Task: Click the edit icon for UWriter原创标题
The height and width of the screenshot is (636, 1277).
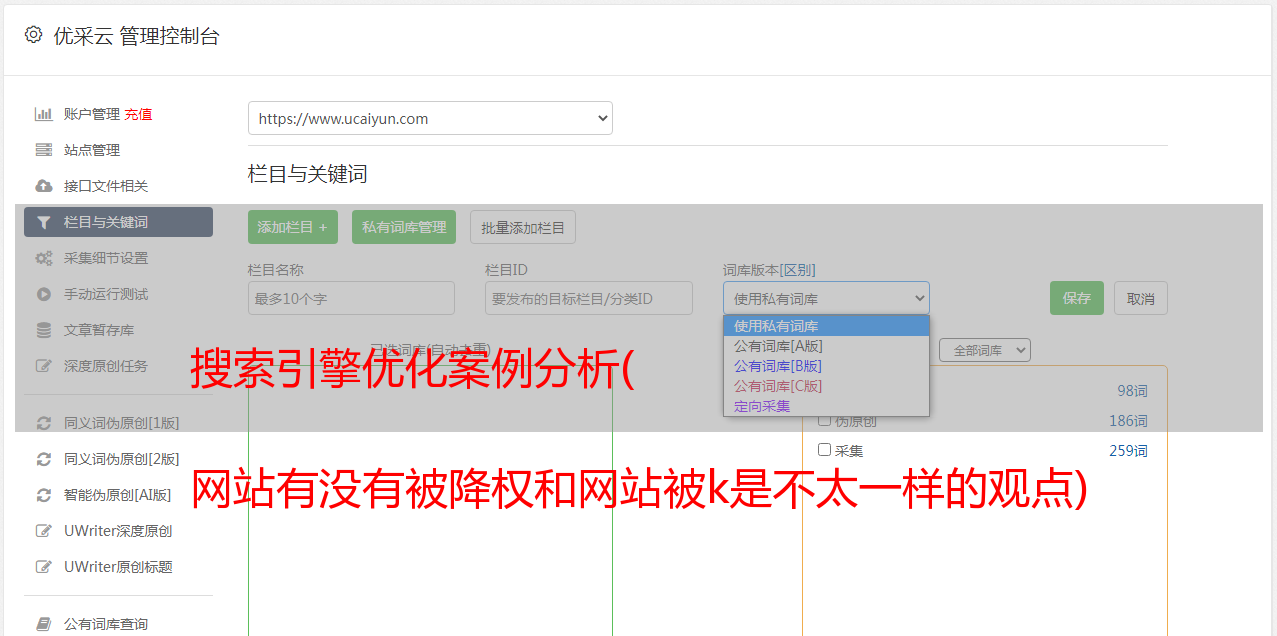Action: 43,567
